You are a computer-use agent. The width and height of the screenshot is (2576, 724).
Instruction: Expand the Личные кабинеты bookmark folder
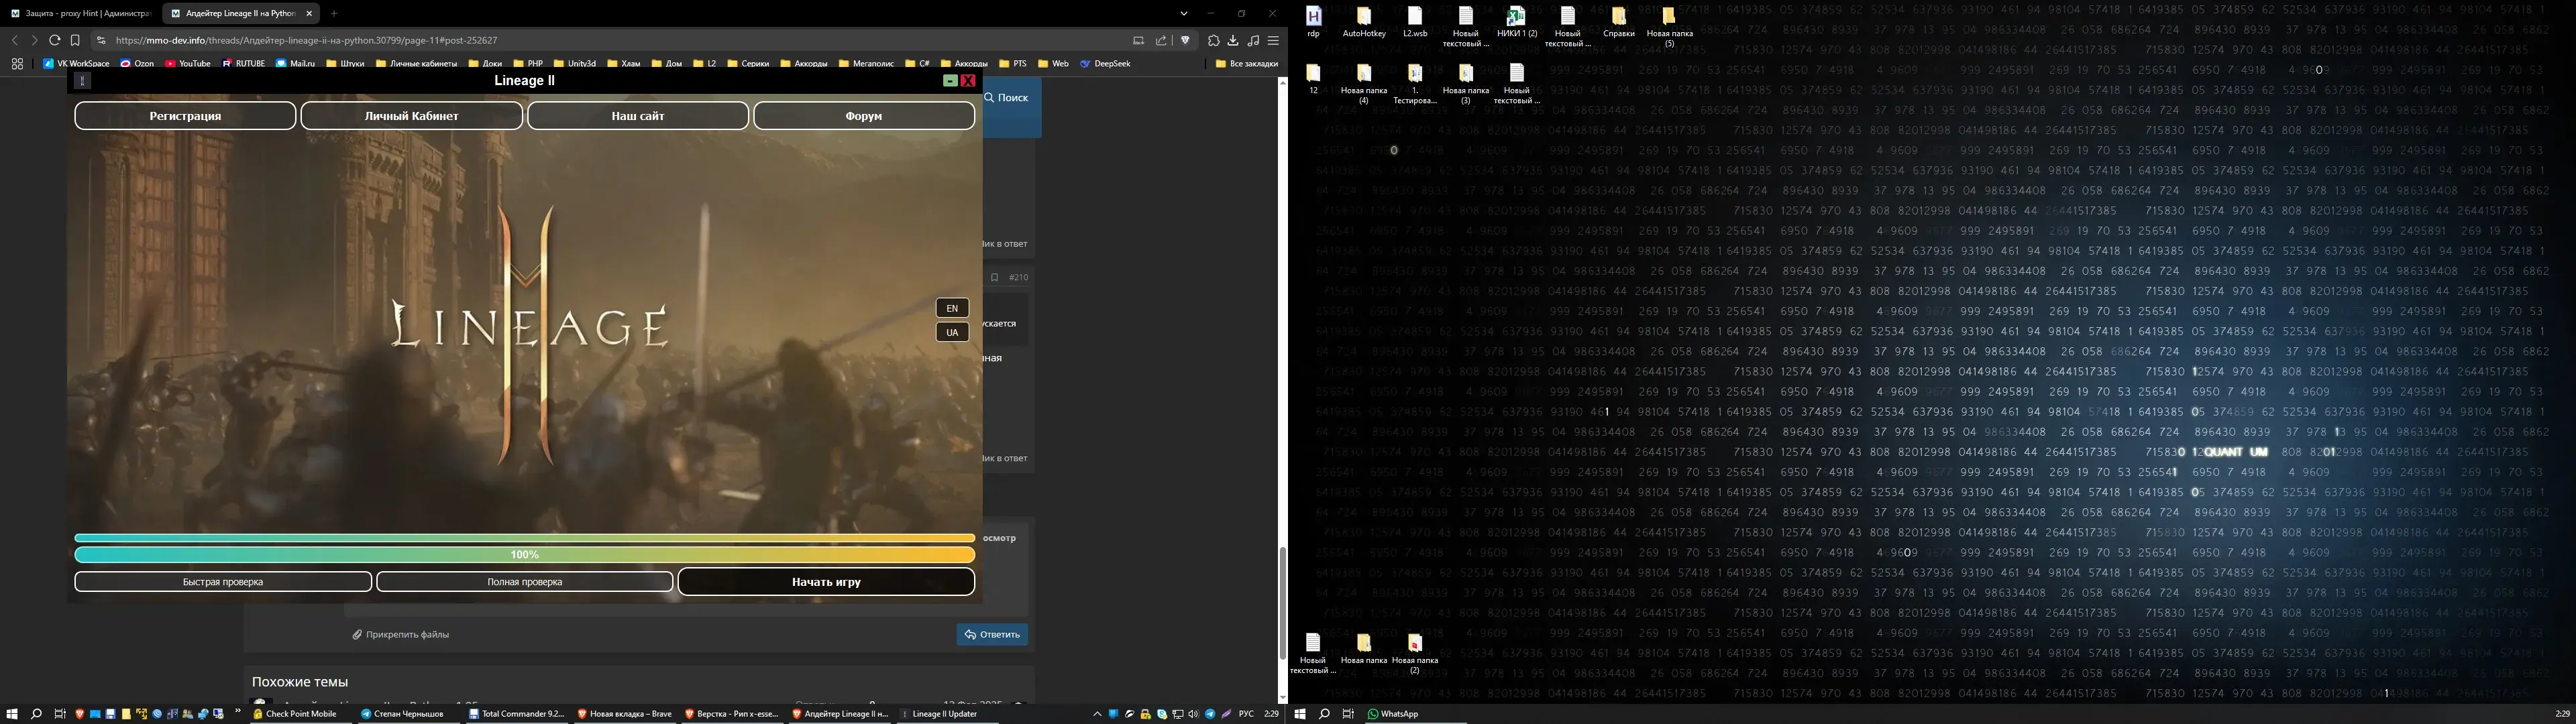[x=416, y=64]
